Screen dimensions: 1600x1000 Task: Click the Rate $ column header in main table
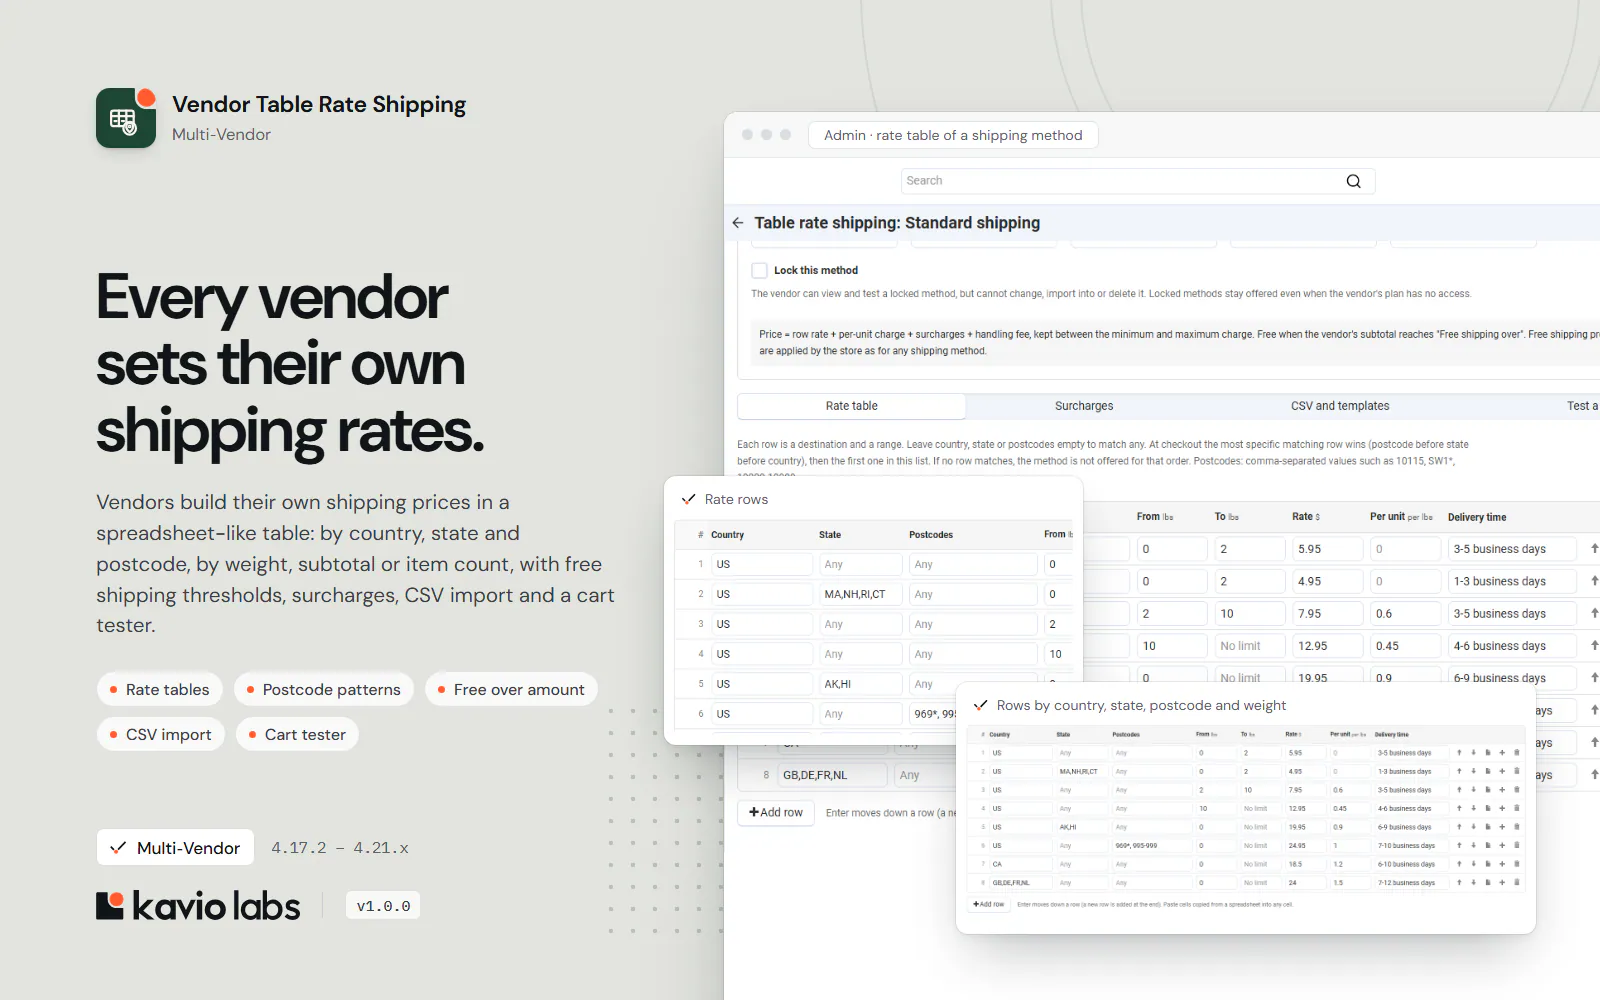tap(1306, 517)
